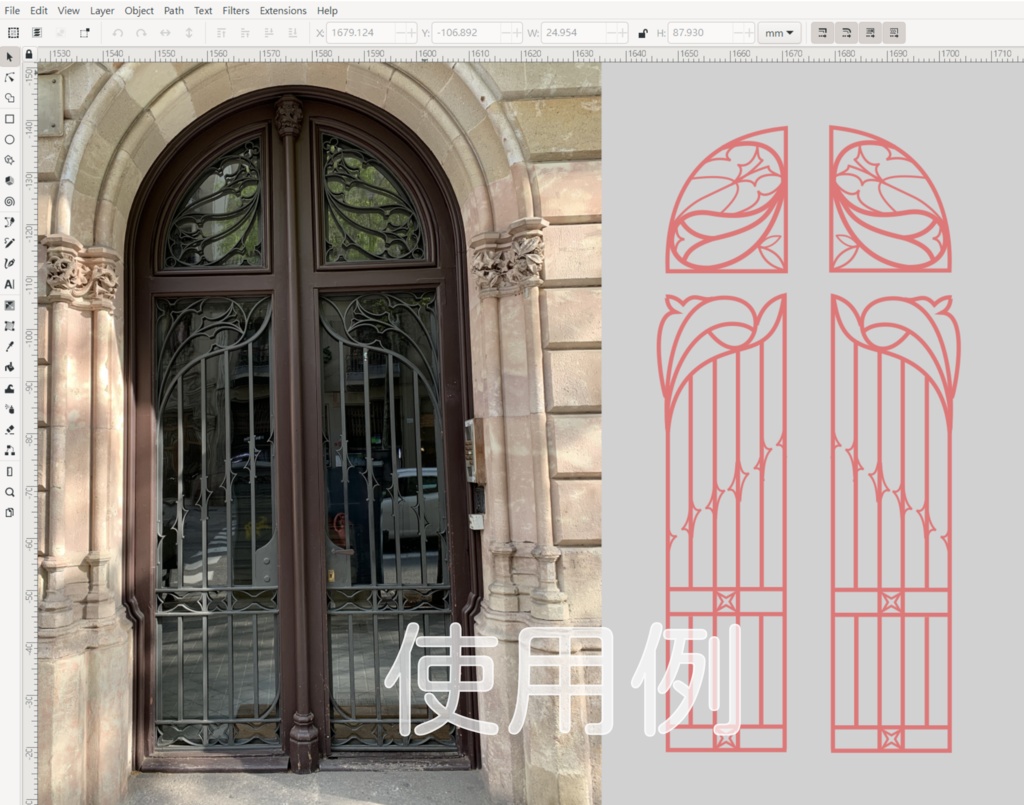The image size is (1024, 805).
Task: Decrease H height with minus button
Action: (x=739, y=33)
